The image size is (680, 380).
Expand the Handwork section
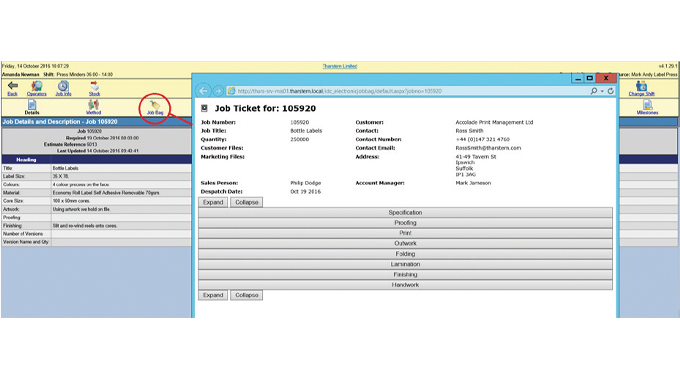(405, 285)
